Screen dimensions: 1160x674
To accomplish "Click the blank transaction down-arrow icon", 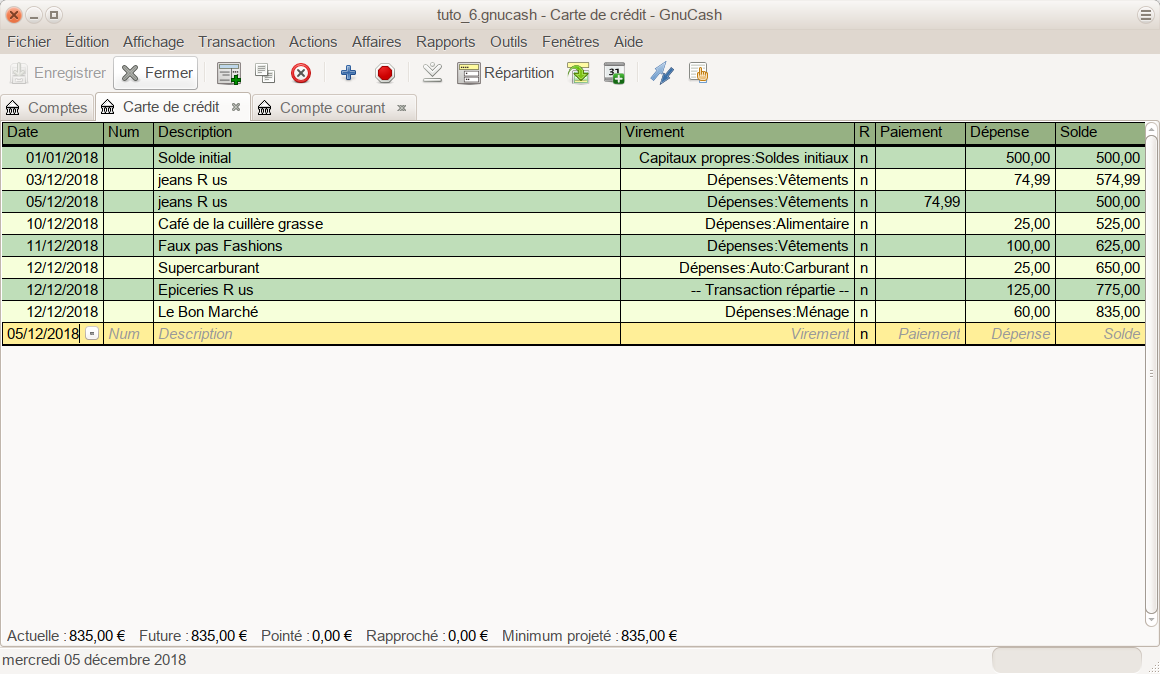I will click(432, 73).
